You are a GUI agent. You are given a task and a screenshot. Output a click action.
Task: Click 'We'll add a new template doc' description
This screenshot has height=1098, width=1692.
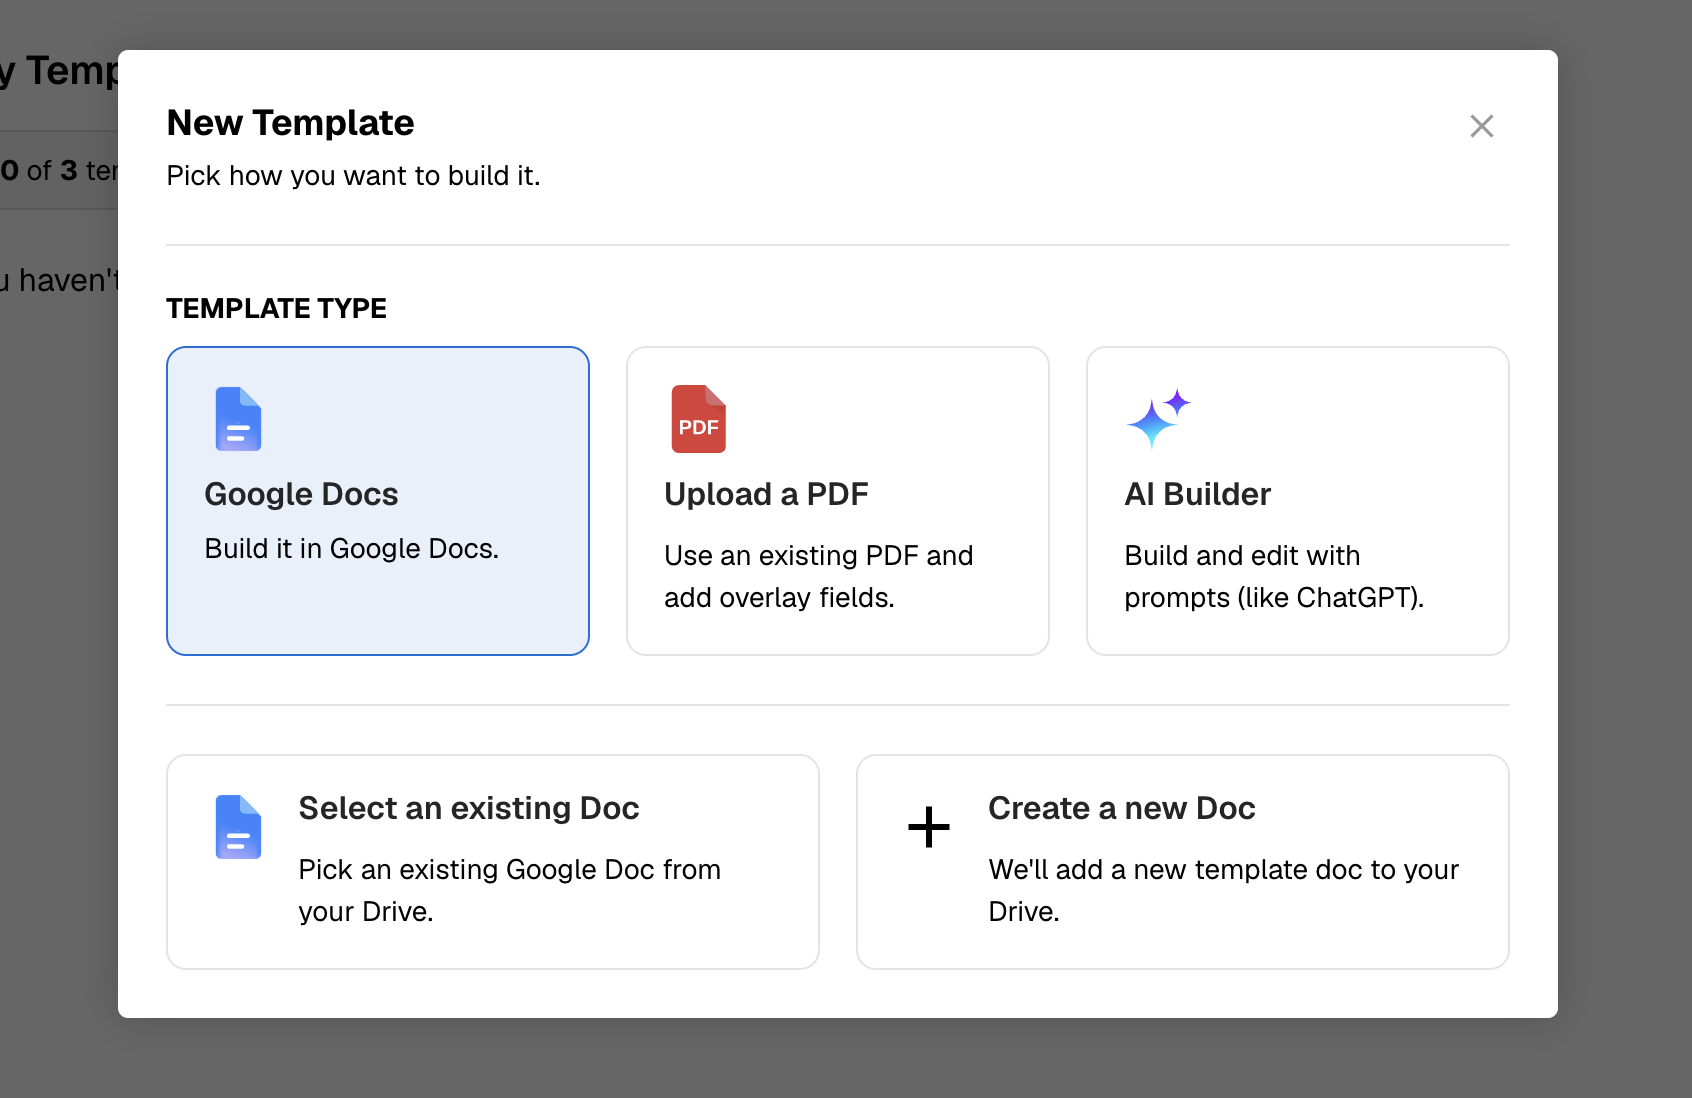pos(1224,890)
